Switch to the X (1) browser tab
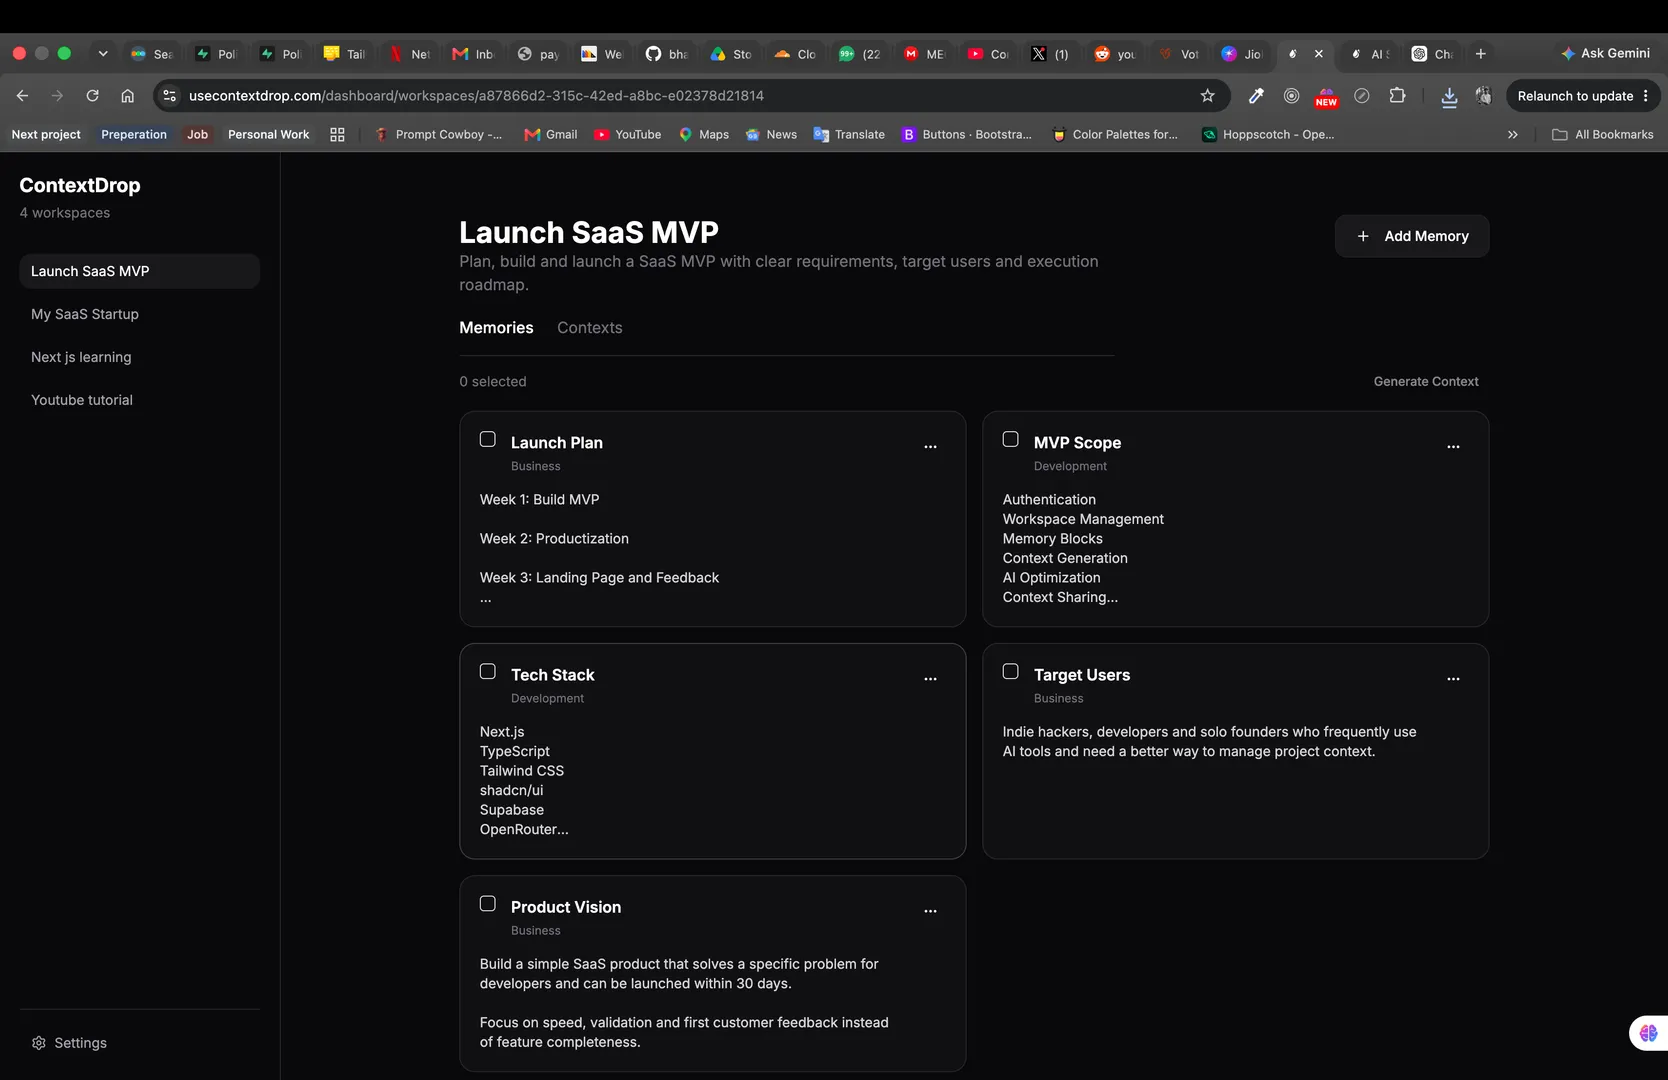Viewport: 1668px width, 1080px height. click(x=1051, y=54)
